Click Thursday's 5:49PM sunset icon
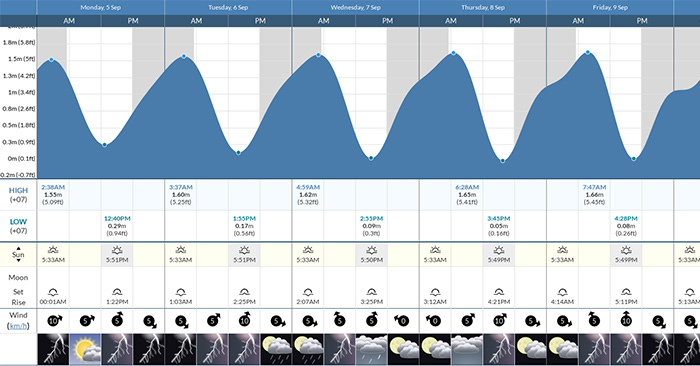 [x=499, y=250]
